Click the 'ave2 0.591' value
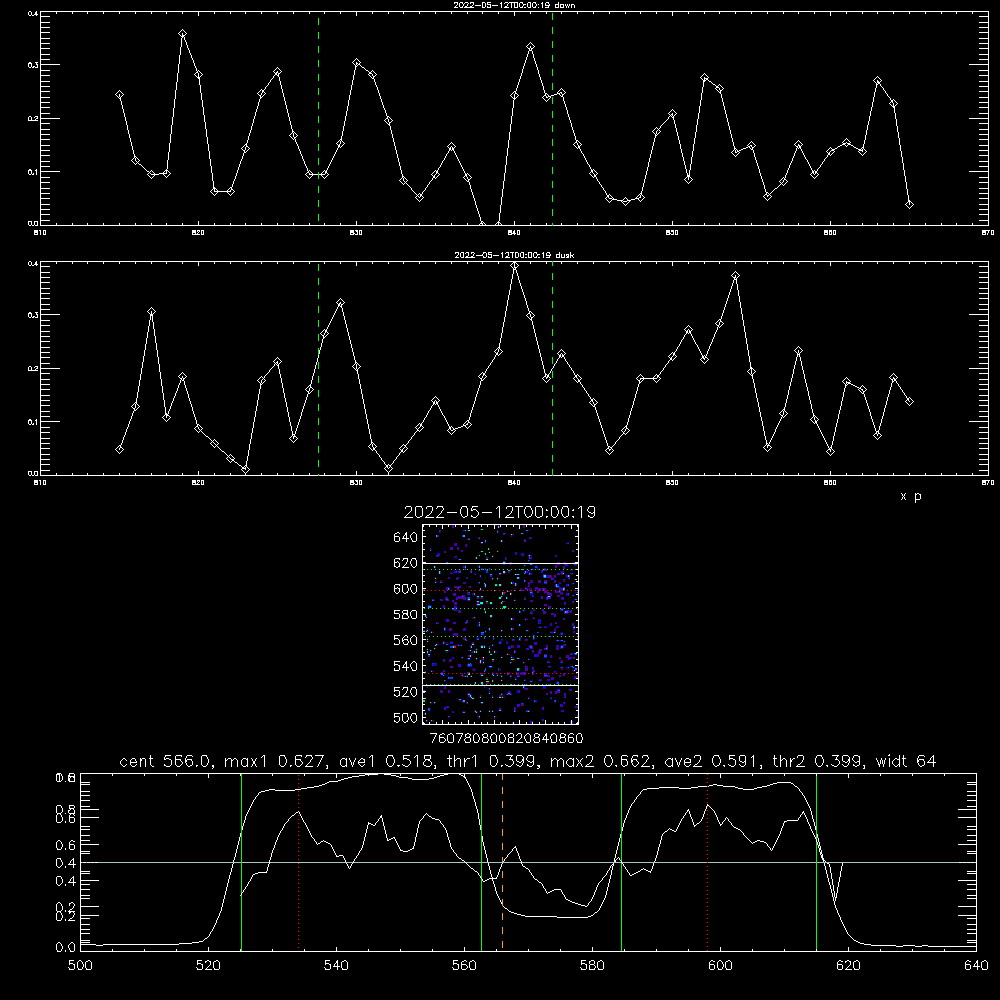Image resolution: width=1000 pixels, height=1000 pixels. click(709, 761)
